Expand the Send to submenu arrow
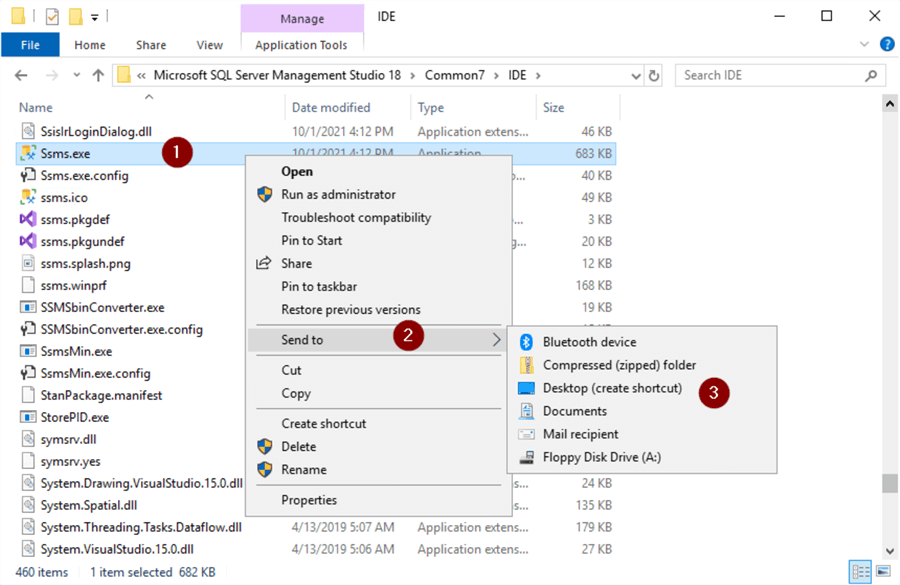This screenshot has width=900, height=585. (x=497, y=340)
